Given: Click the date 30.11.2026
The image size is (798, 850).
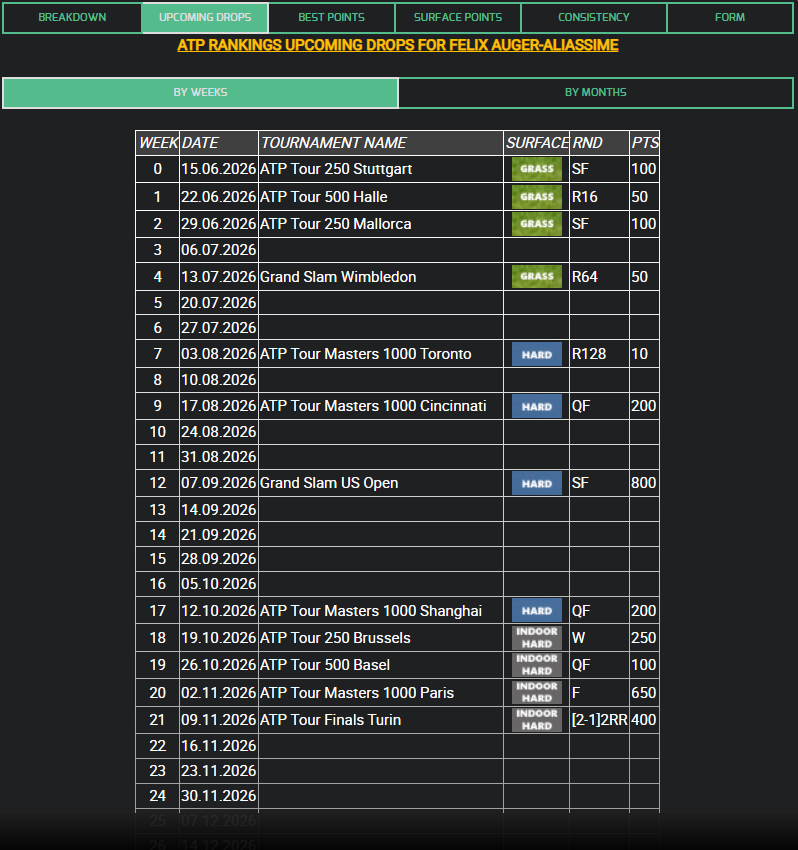Looking at the screenshot, I should coord(218,796).
